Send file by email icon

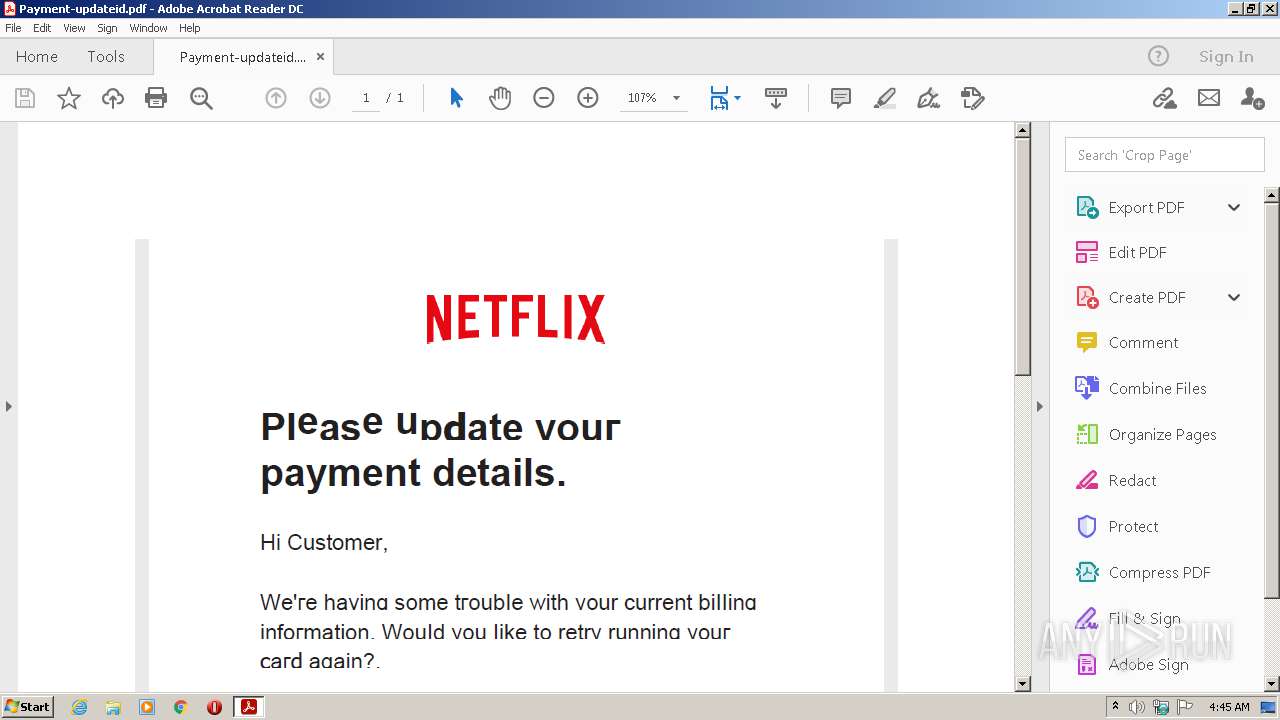(x=1209, y=98)
